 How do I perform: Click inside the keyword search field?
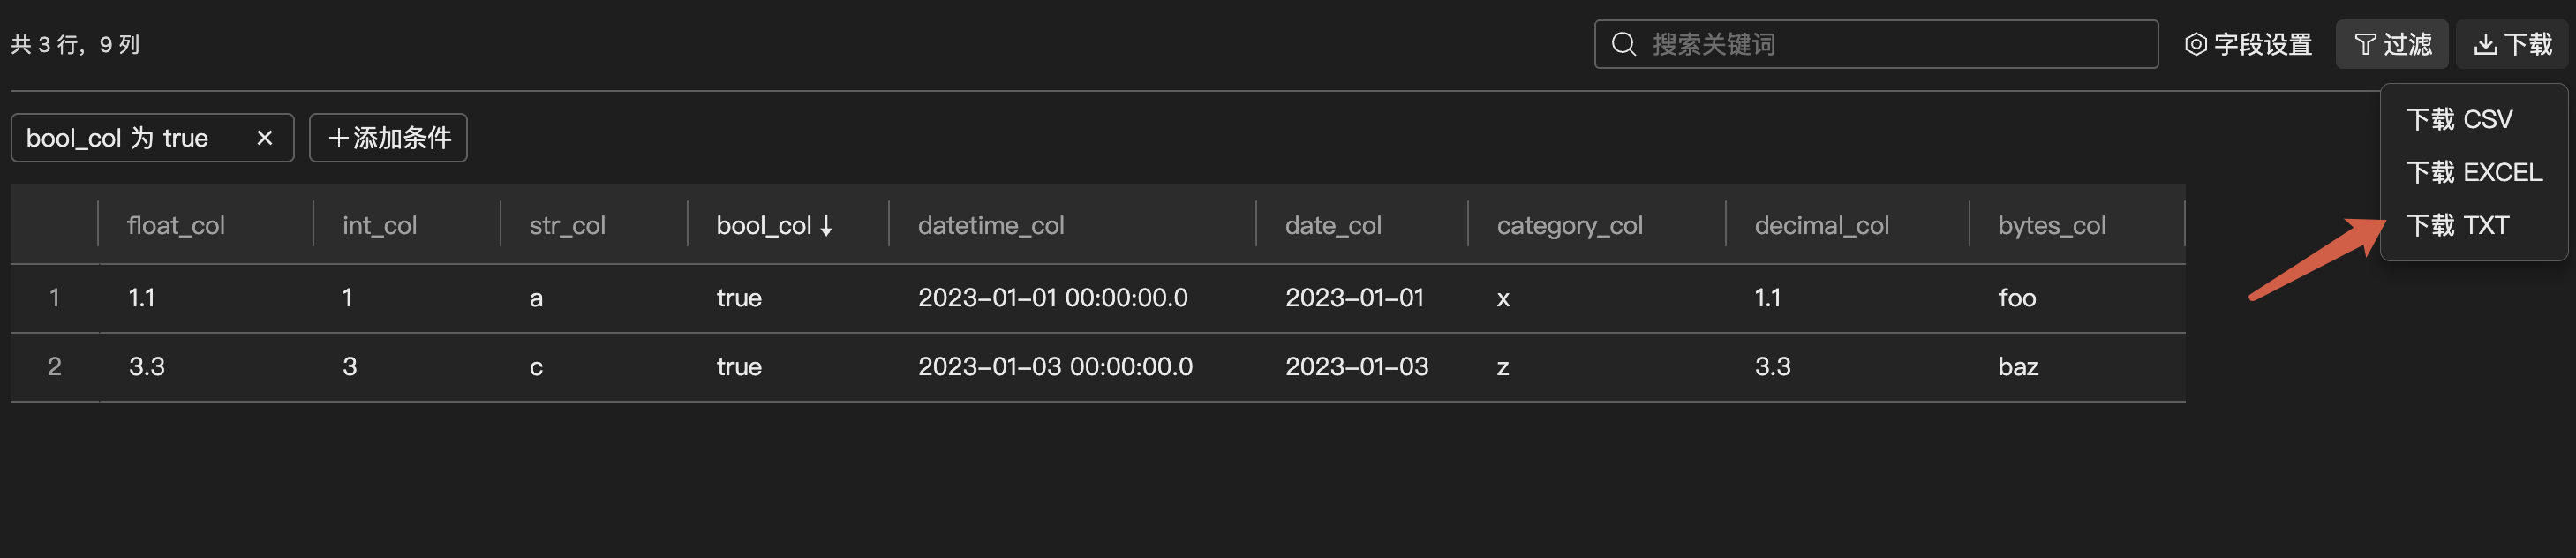pos(1890,44)
